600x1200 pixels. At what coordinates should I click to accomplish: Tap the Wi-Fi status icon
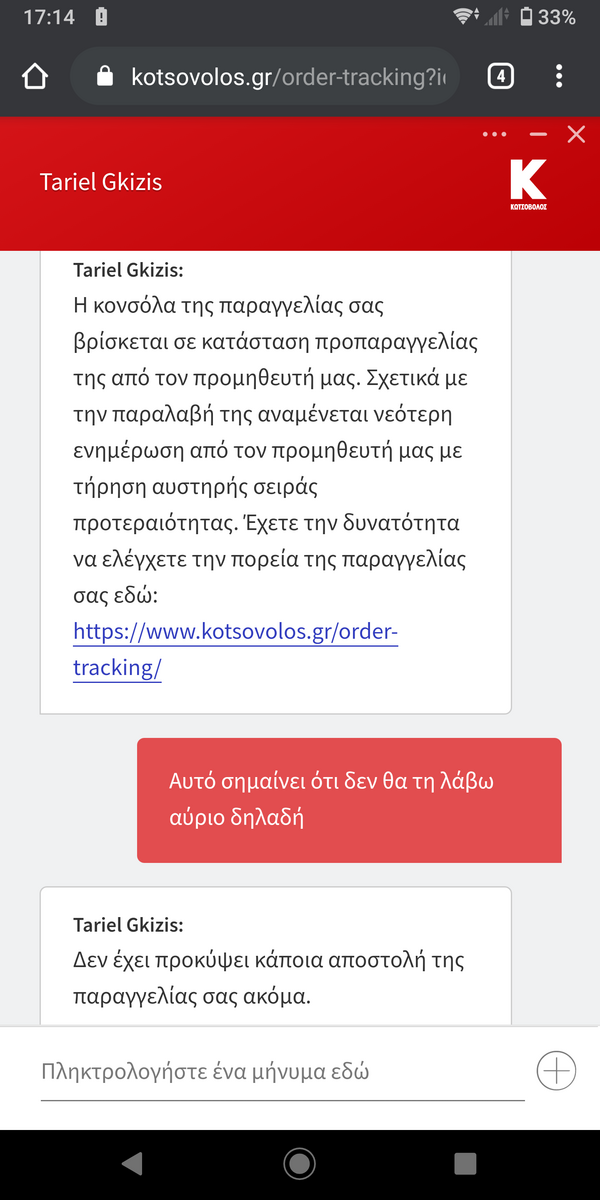click(x=465, y=17)
